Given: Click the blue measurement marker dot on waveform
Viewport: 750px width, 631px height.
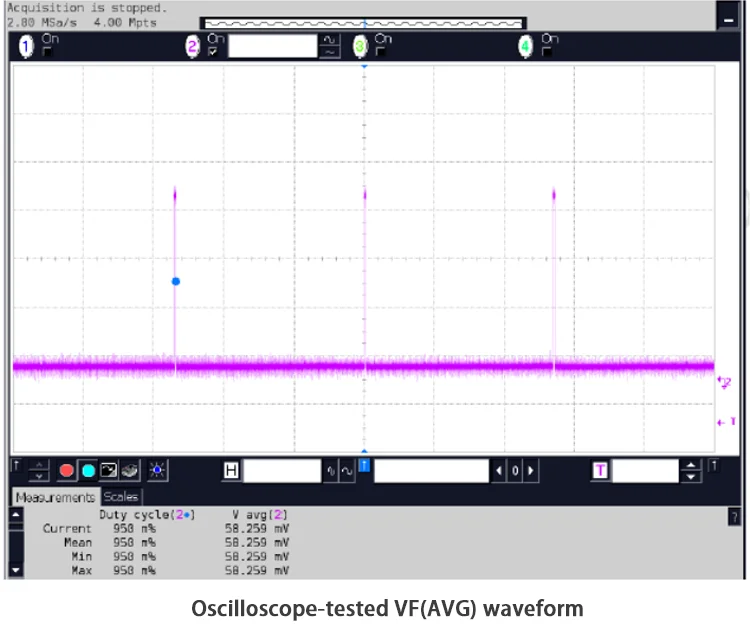Looking at the screenshot, I should click(x=176, y=281).
